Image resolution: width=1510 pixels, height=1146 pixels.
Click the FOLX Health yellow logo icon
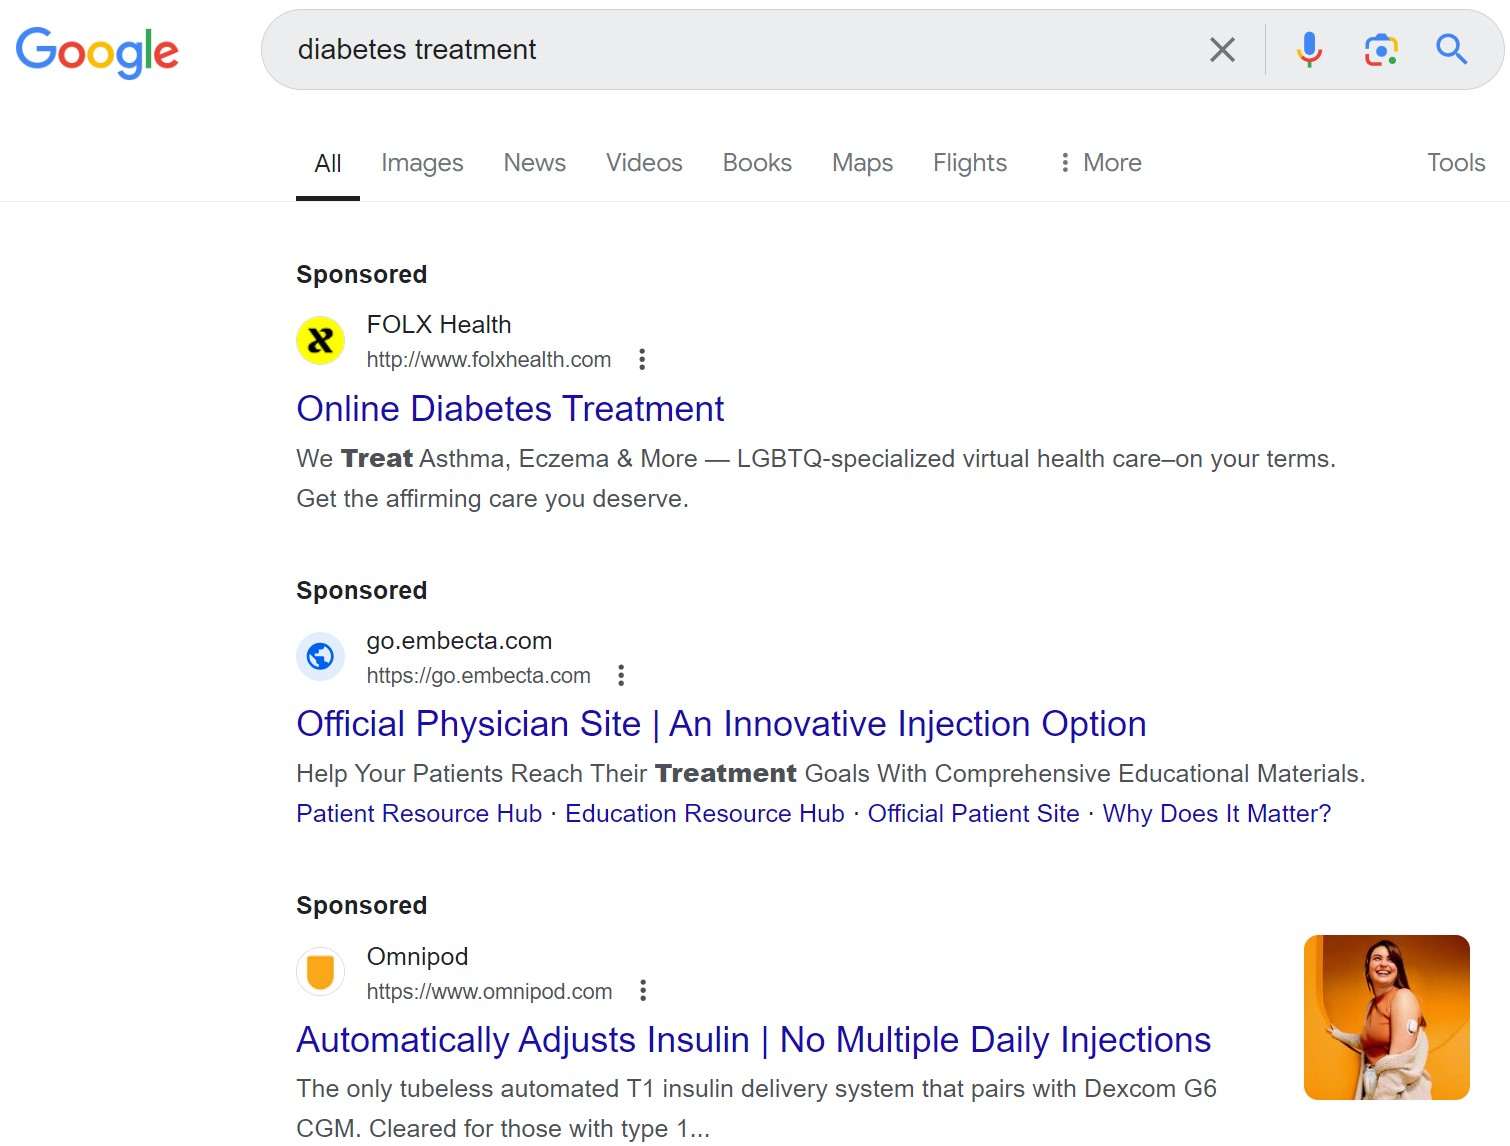click(x=320, y=341)
